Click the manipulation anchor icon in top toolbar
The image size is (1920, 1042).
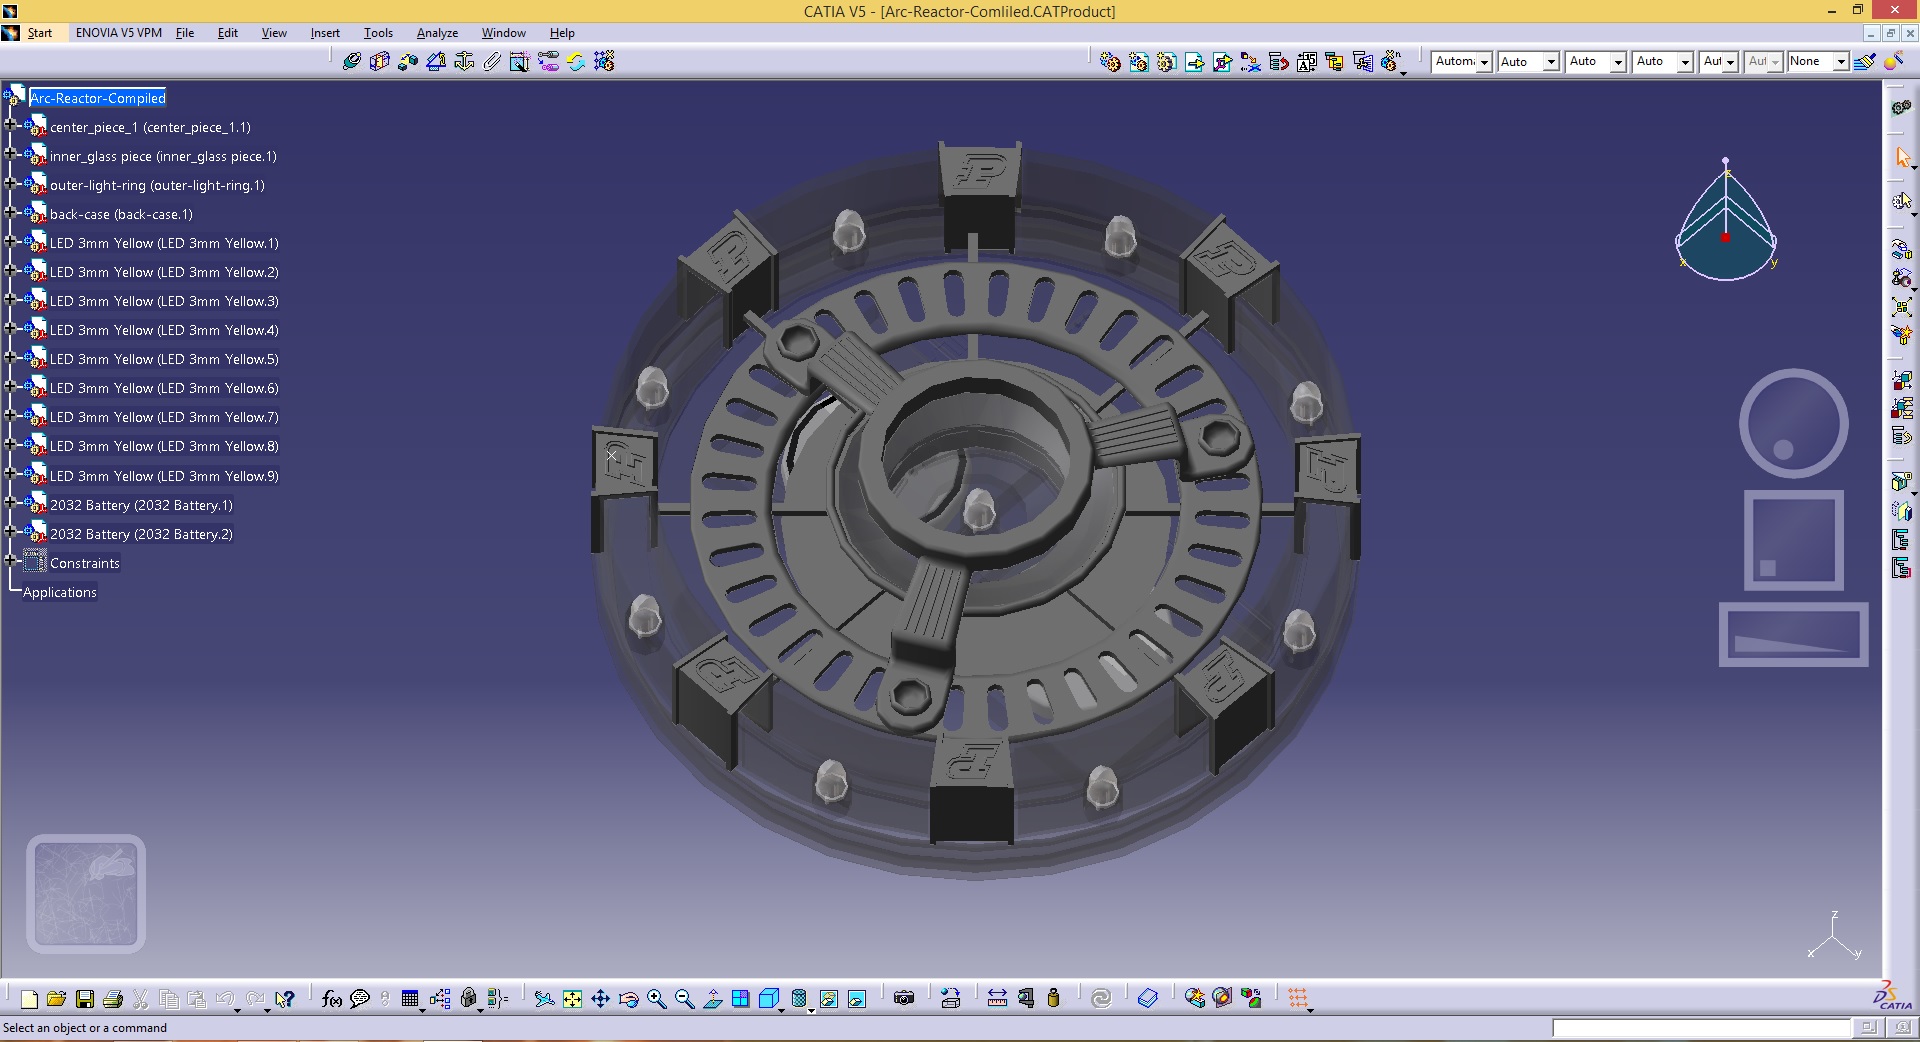pos(464,61)
